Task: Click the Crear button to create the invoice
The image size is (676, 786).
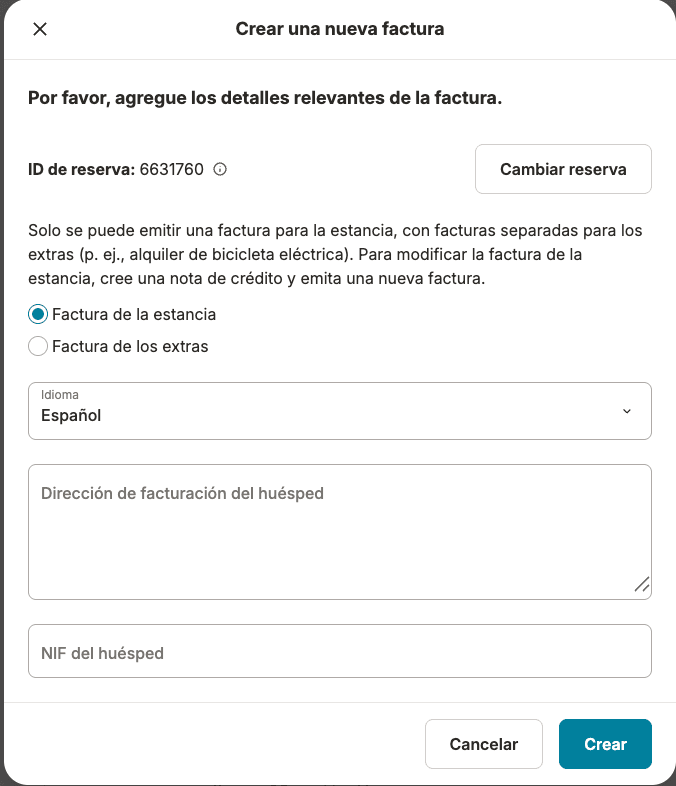Action: [605, 744]
